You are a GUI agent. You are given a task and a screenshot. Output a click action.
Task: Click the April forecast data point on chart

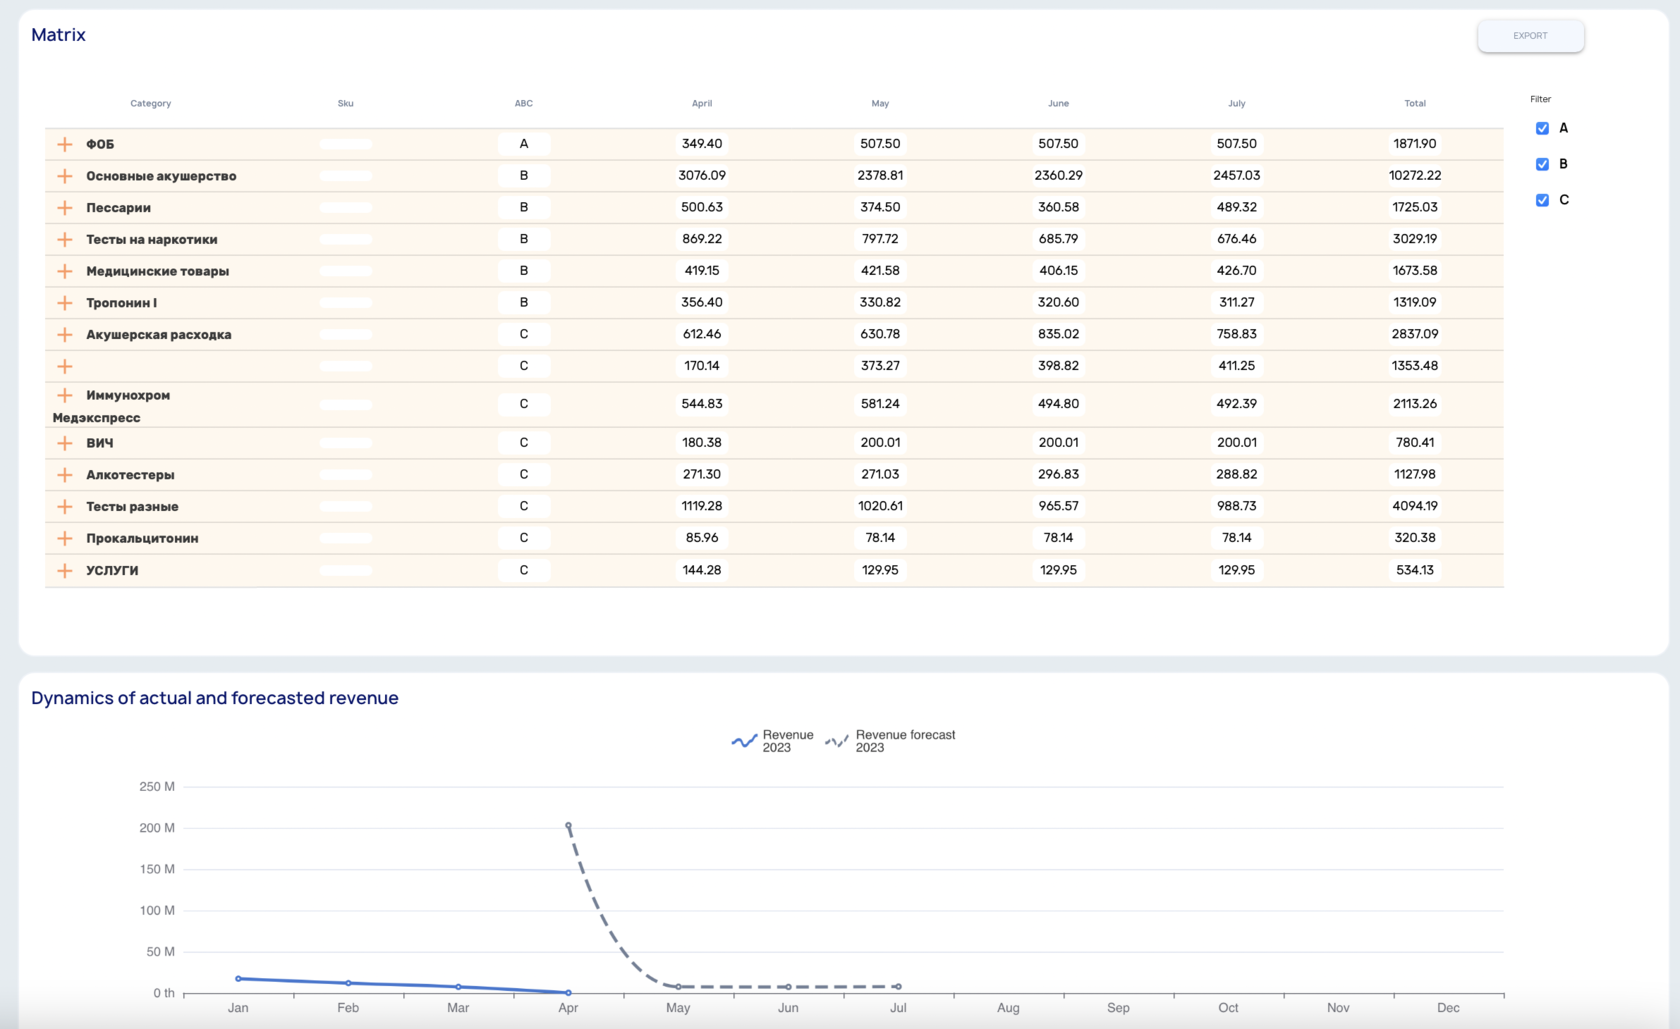[568, 825]
